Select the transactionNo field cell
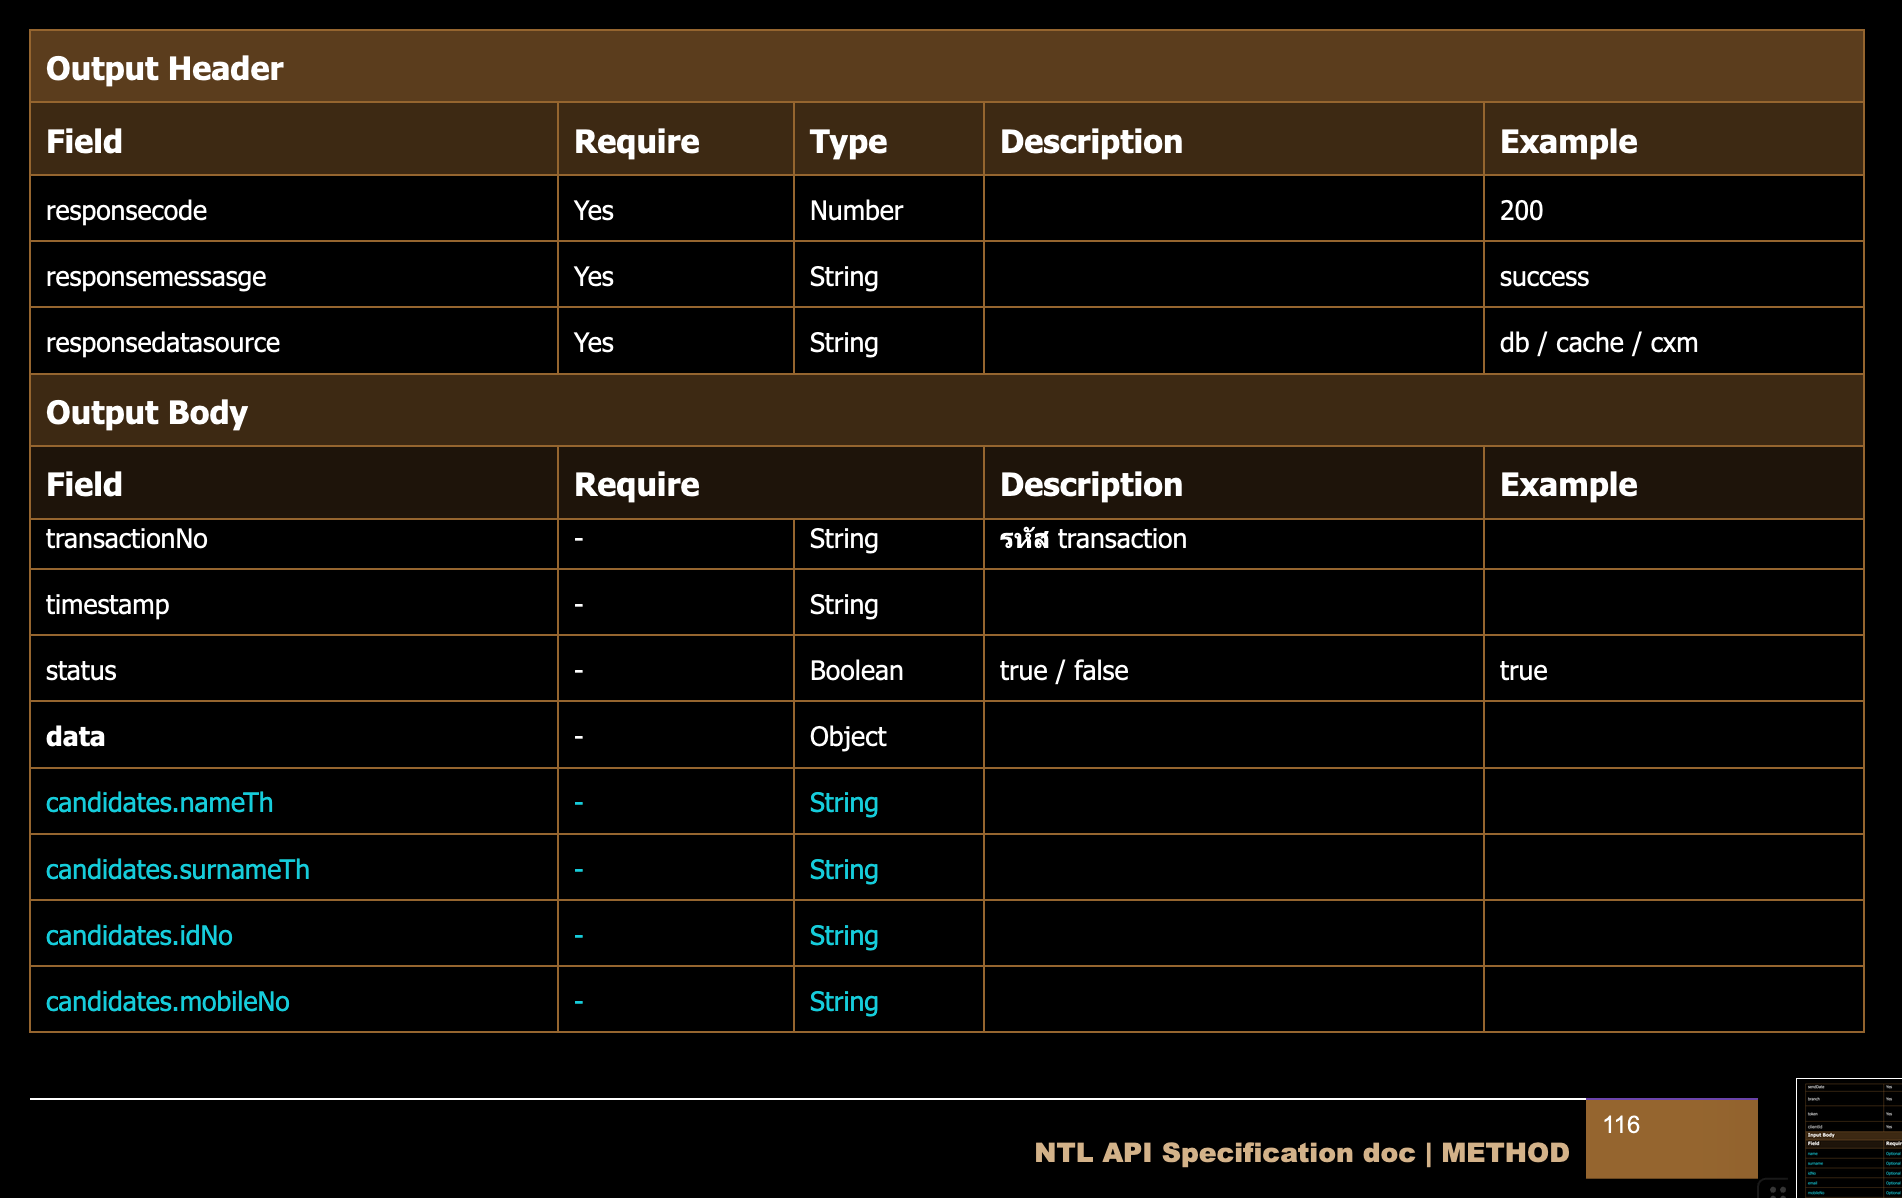The height and width of the screenshot is (1198, 1902). coord(127,539)
